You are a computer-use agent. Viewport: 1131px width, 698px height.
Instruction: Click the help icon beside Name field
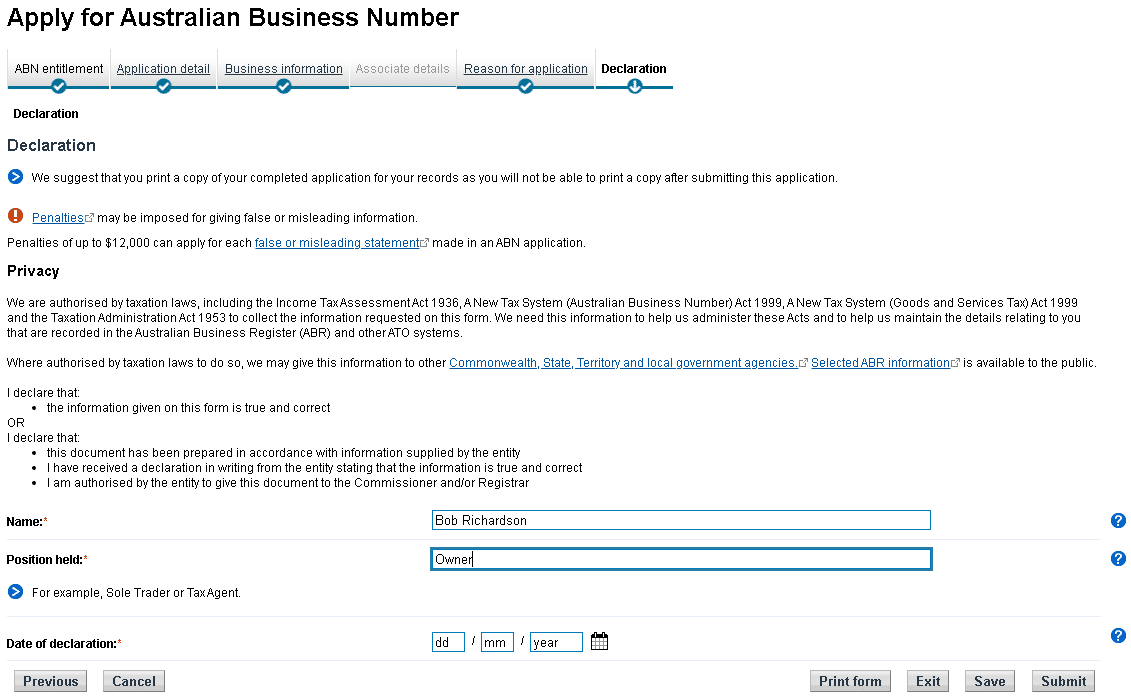click(x=1117, y=520)
